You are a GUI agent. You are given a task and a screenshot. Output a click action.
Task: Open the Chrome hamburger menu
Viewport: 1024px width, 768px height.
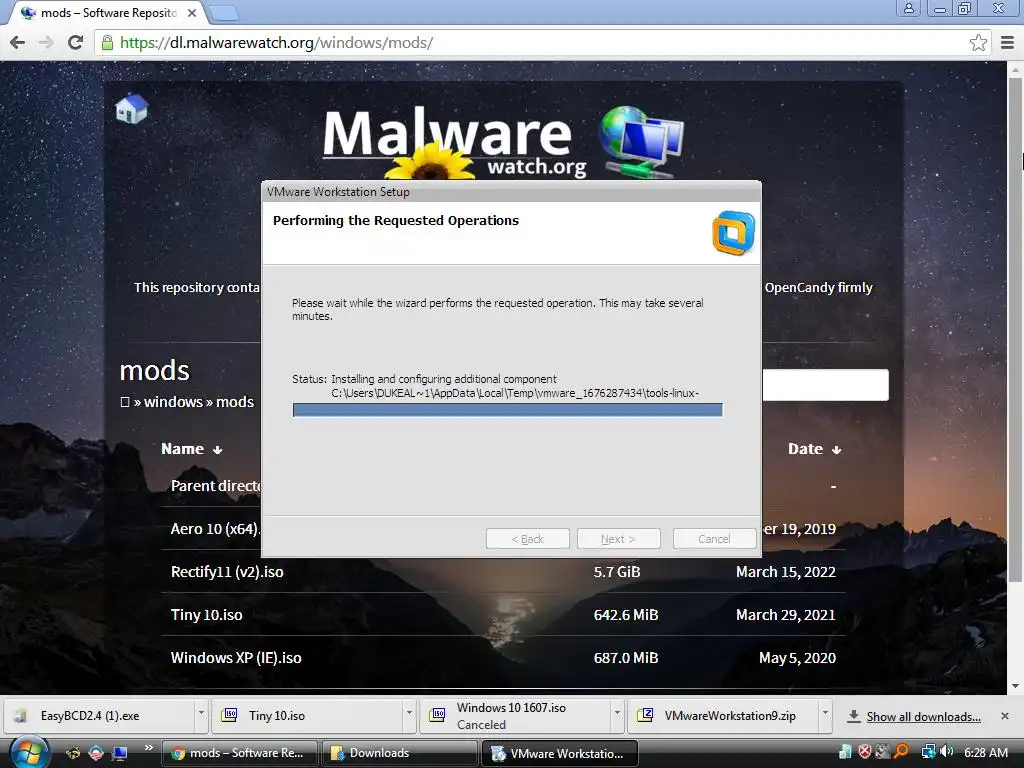(x=1007, y=43)
